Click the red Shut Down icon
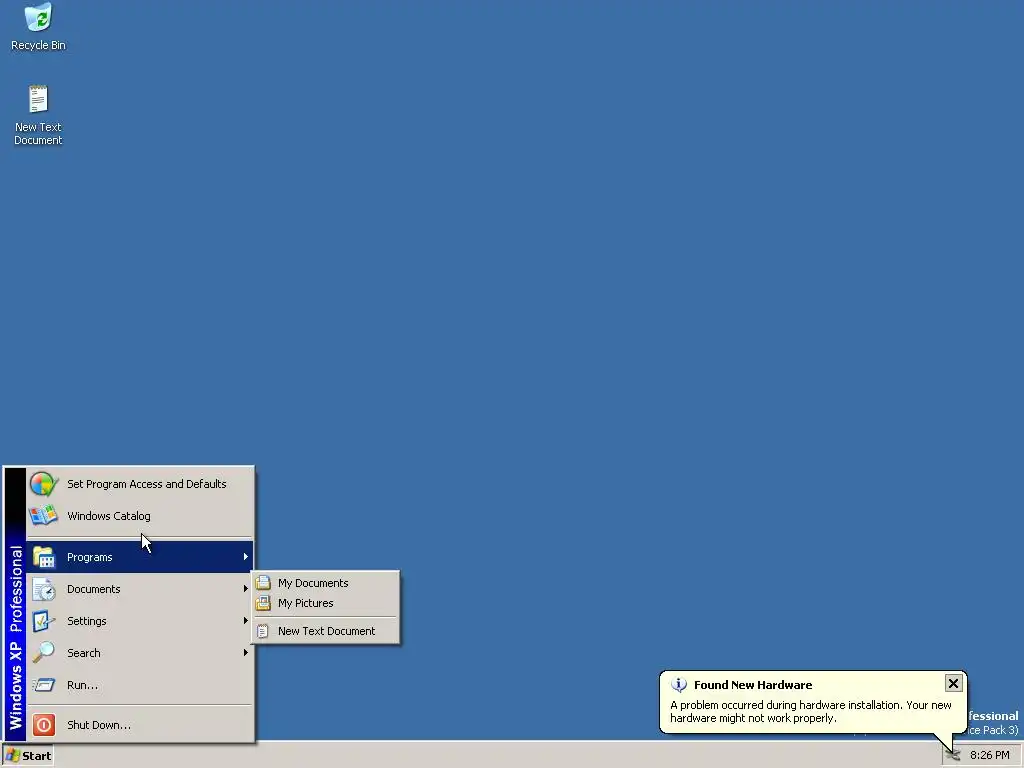This screenshot has height=768, width=1024. tap(44, 725)
